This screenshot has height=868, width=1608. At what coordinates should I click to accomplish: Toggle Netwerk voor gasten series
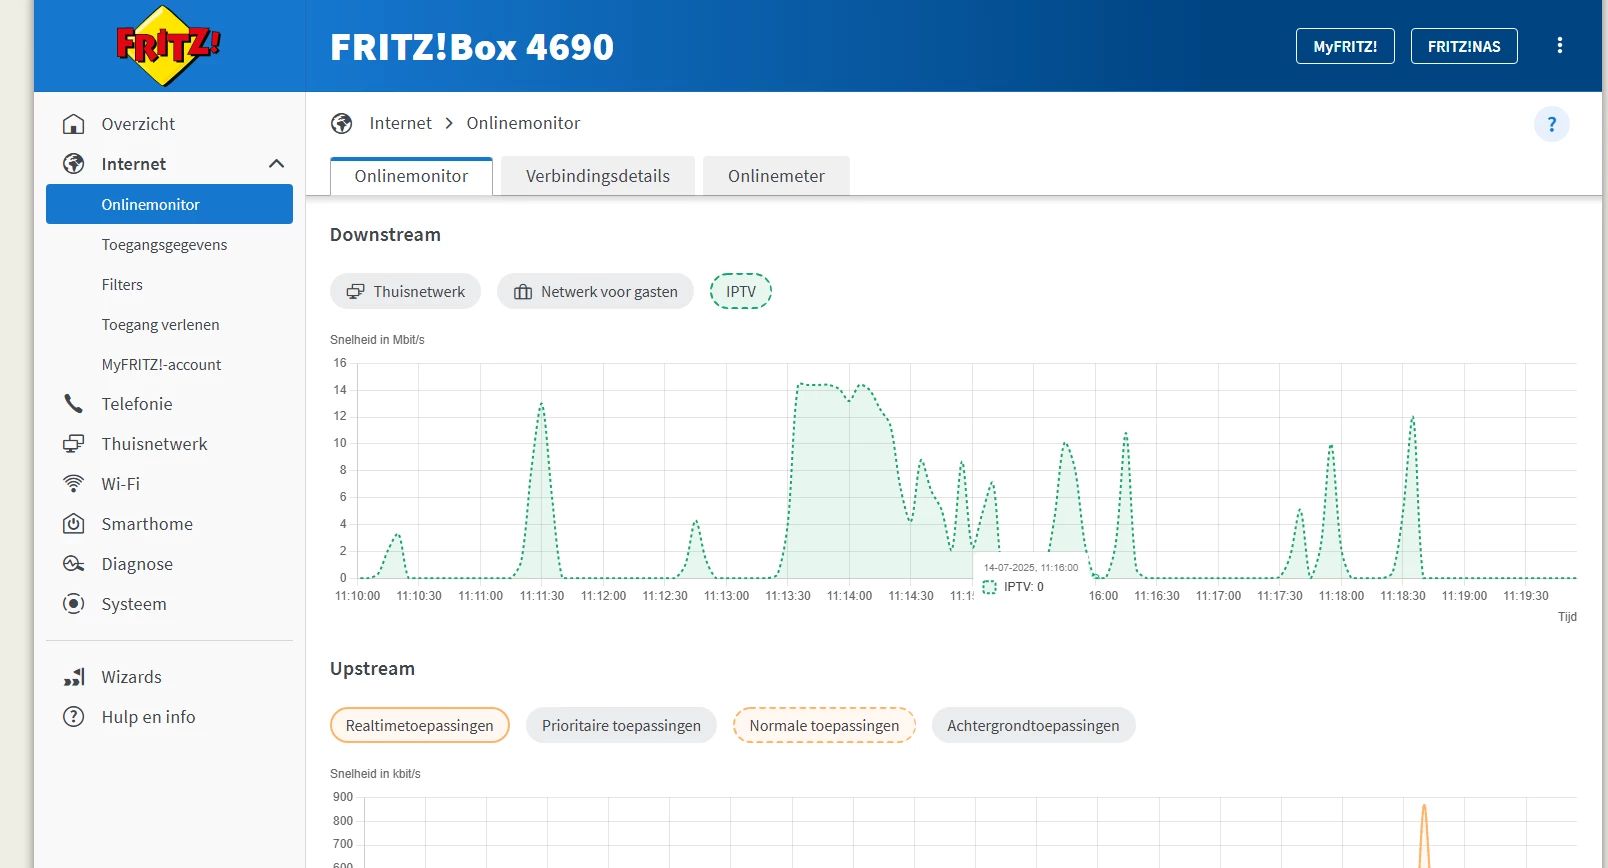coord(595,291)
